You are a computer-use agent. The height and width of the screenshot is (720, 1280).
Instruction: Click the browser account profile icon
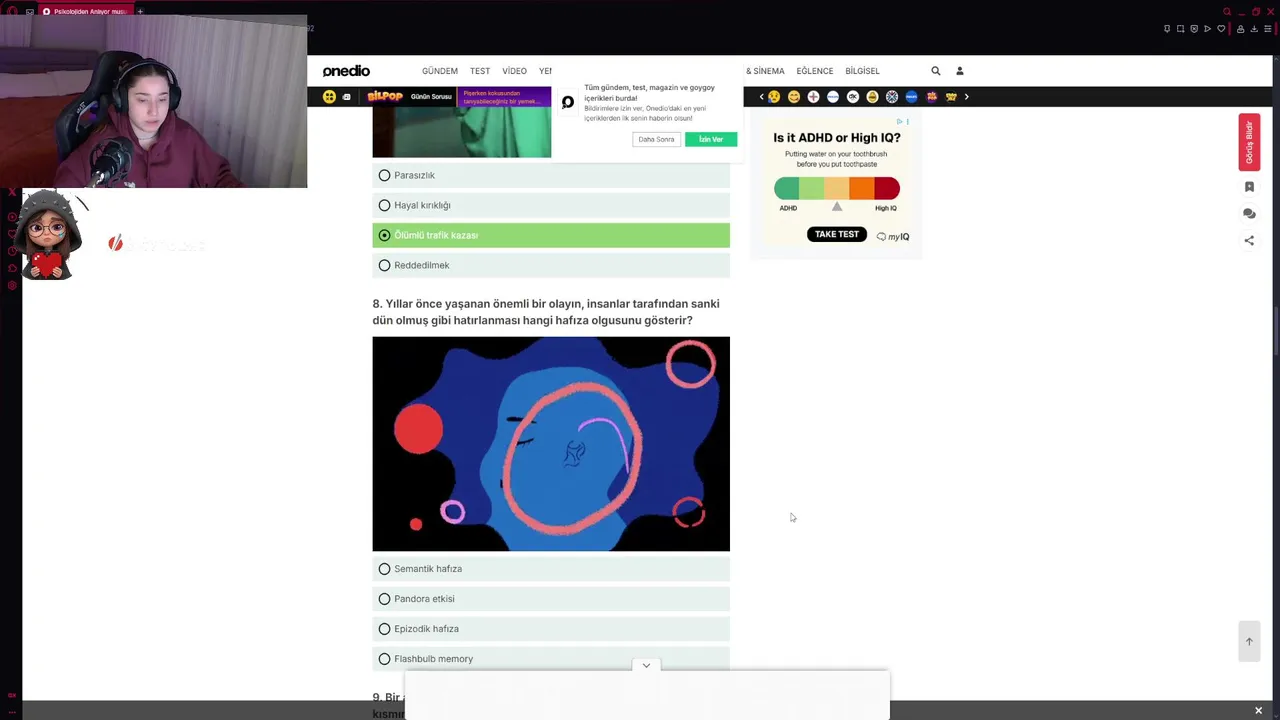coord(1241,29)
